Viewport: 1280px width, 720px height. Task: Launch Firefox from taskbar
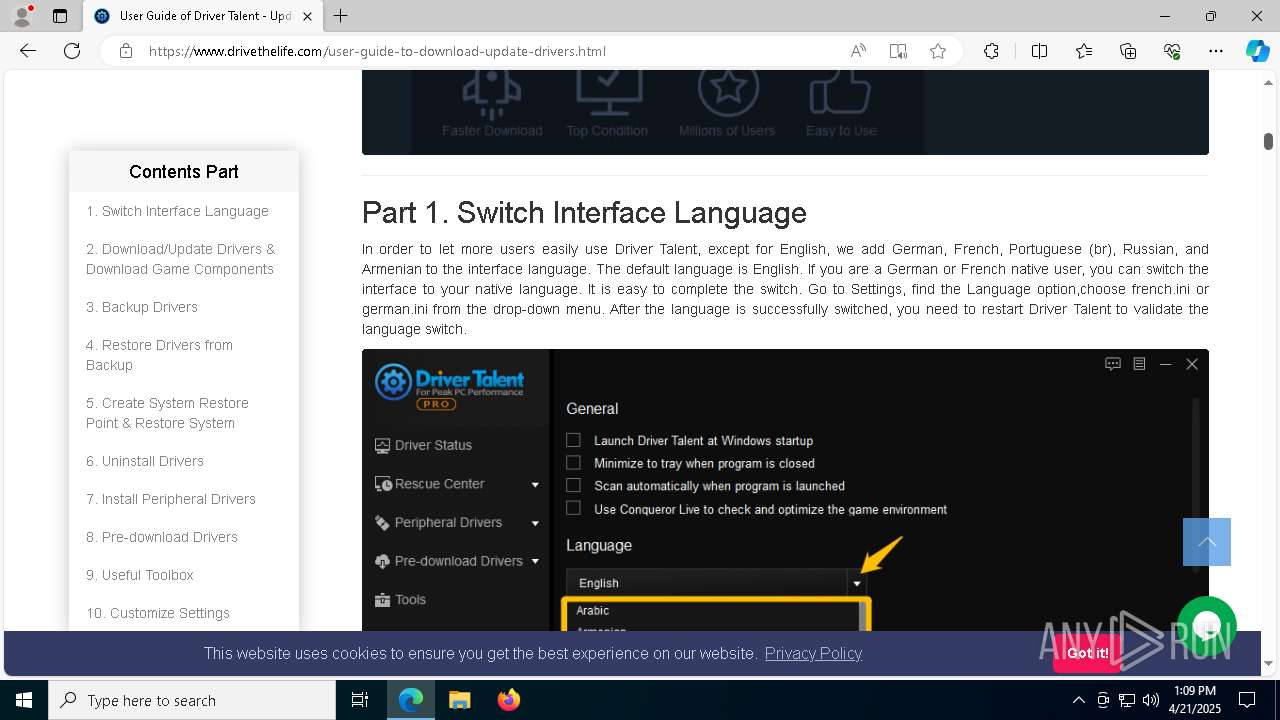pyautogui.click(x=508, y=700)
